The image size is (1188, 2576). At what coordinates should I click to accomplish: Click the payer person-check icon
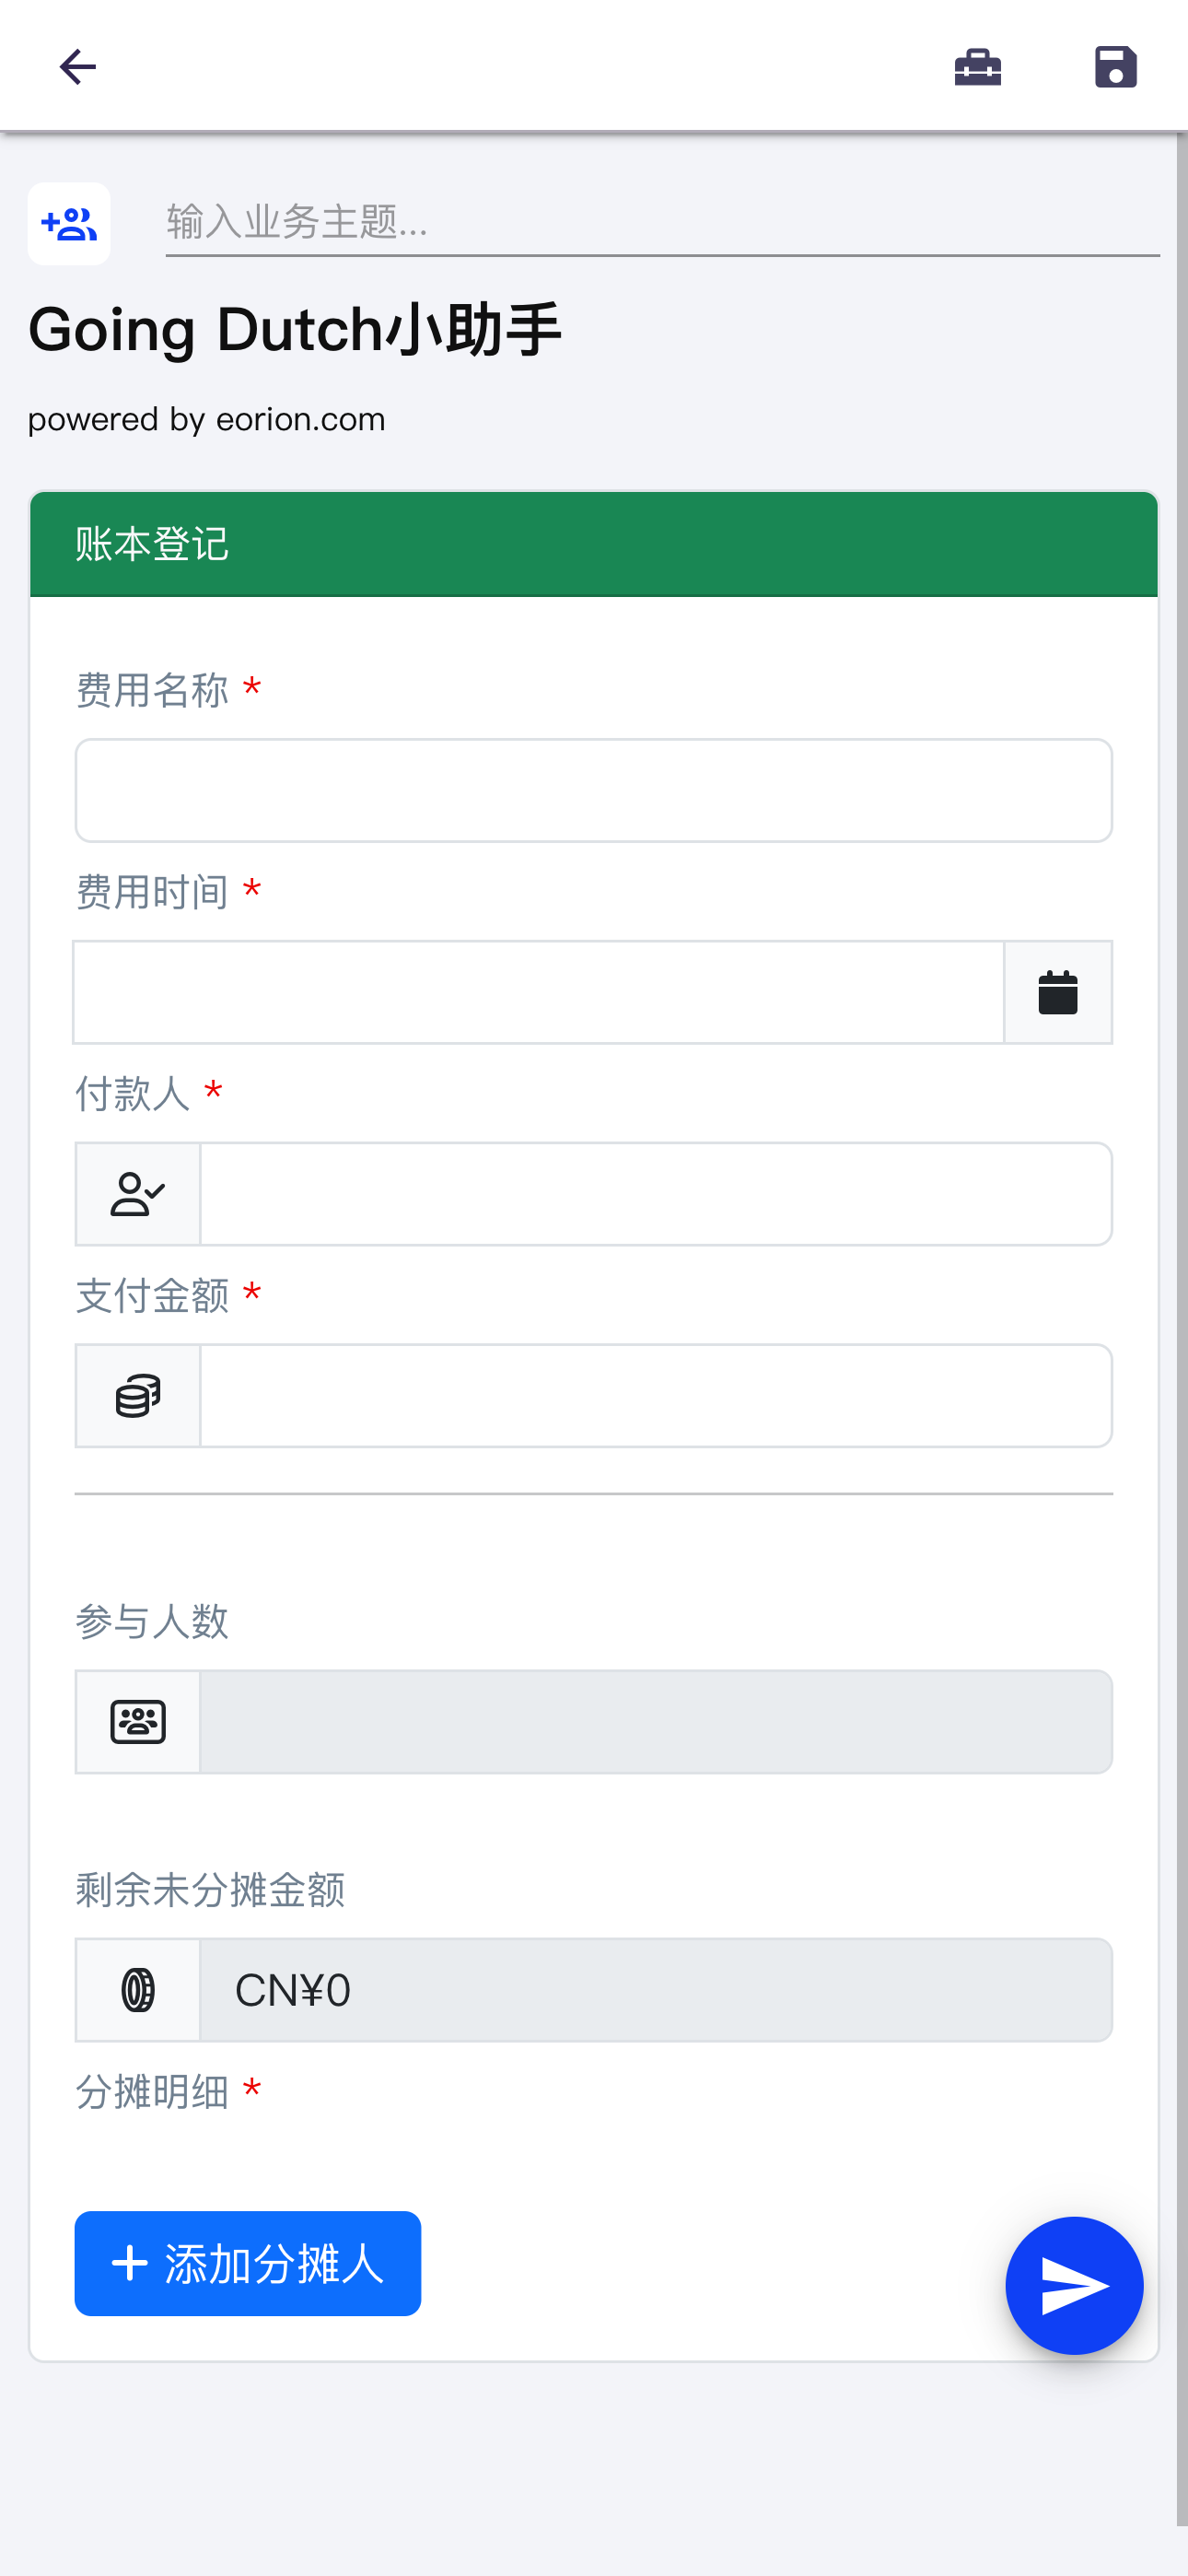(138, 1194)
